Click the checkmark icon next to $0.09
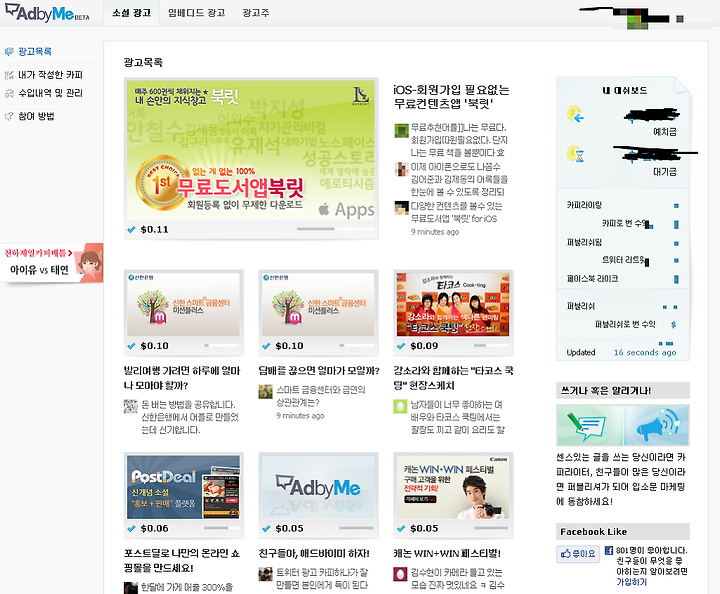Image resolution: width=720 pixels, height=594 pixels. pos(401,346)
